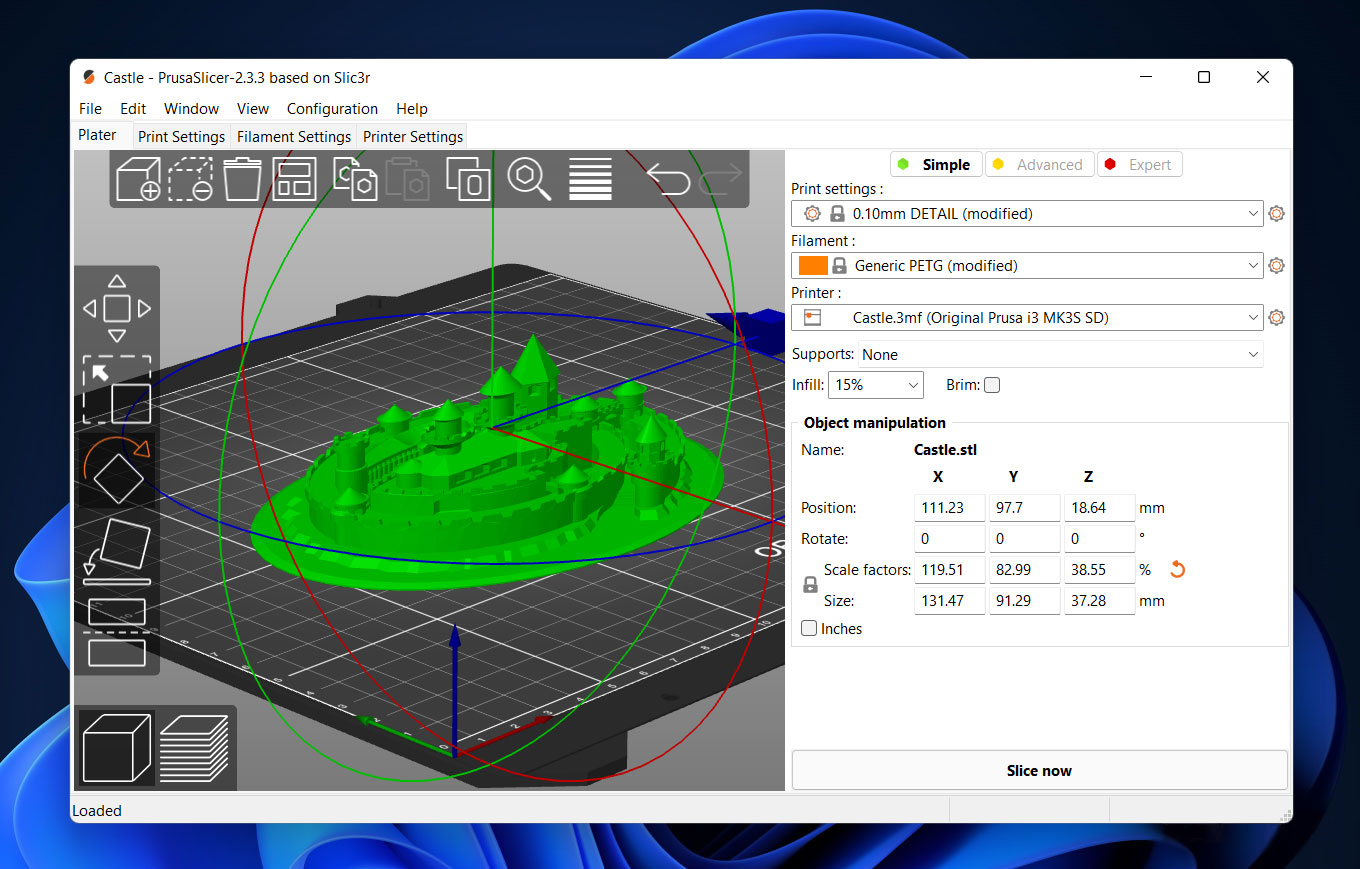The height and width of the screenshot is (869, 1360).
Task: Select the Rotate tool in sidebar
Action: [117, 470]
